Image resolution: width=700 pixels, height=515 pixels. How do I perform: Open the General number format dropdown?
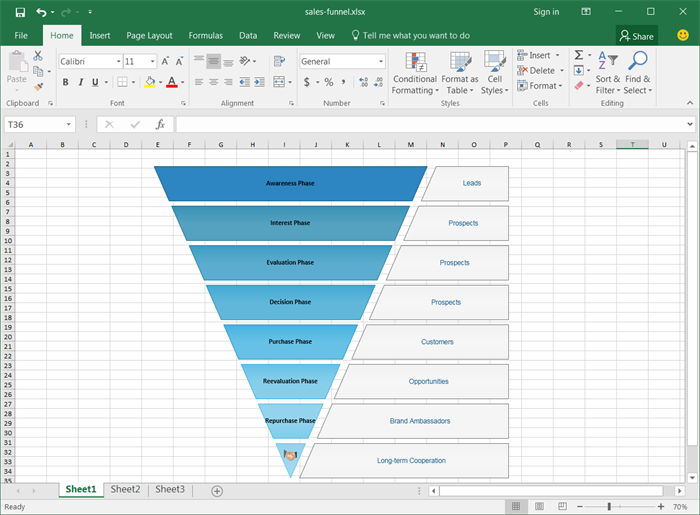[381, 62]
